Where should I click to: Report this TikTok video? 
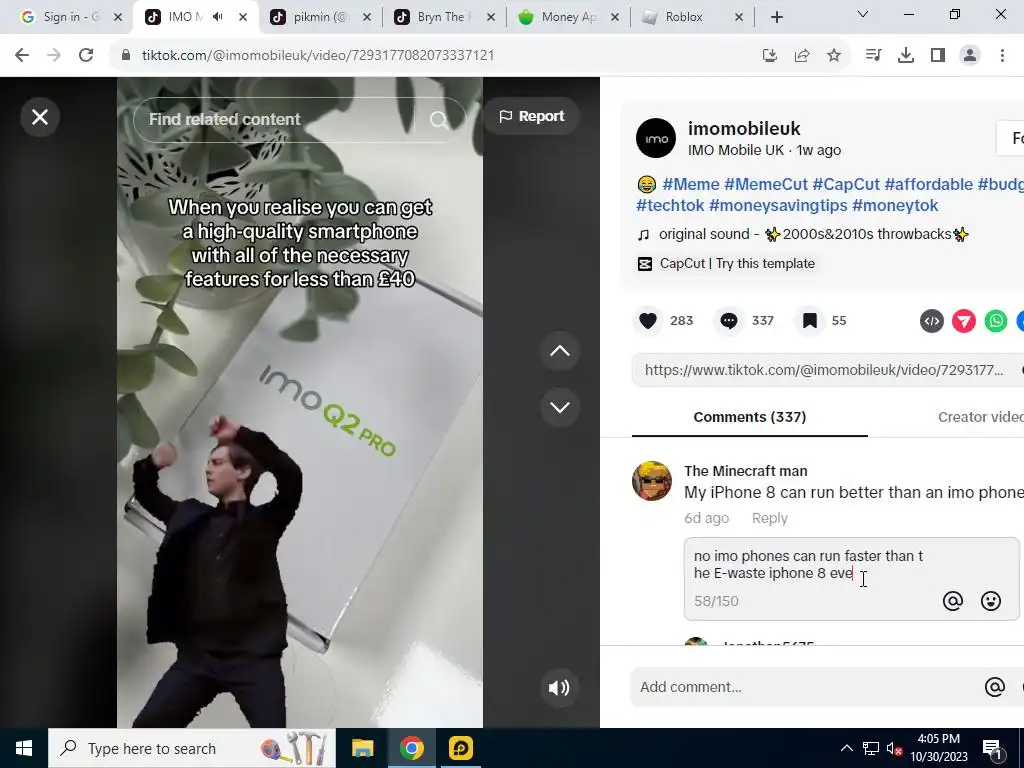[532, 116]
